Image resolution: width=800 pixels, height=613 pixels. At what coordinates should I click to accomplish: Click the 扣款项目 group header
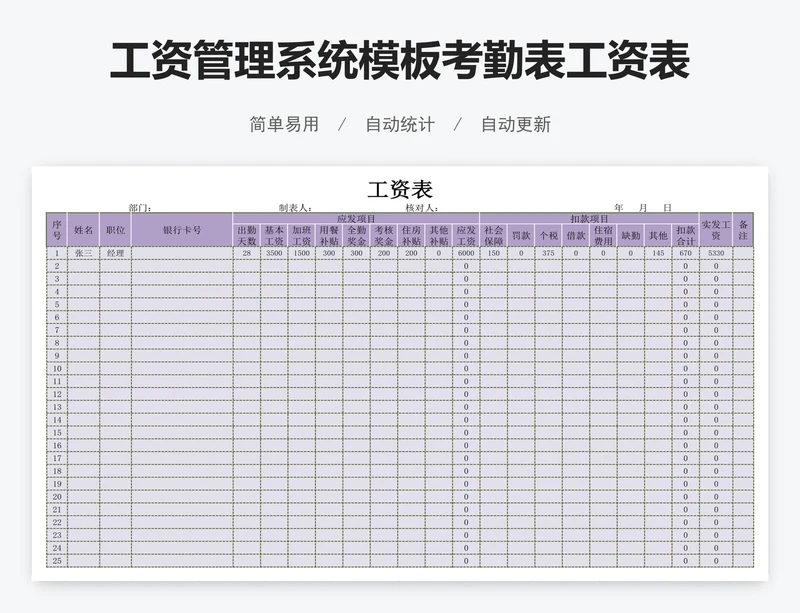[589, 218]
